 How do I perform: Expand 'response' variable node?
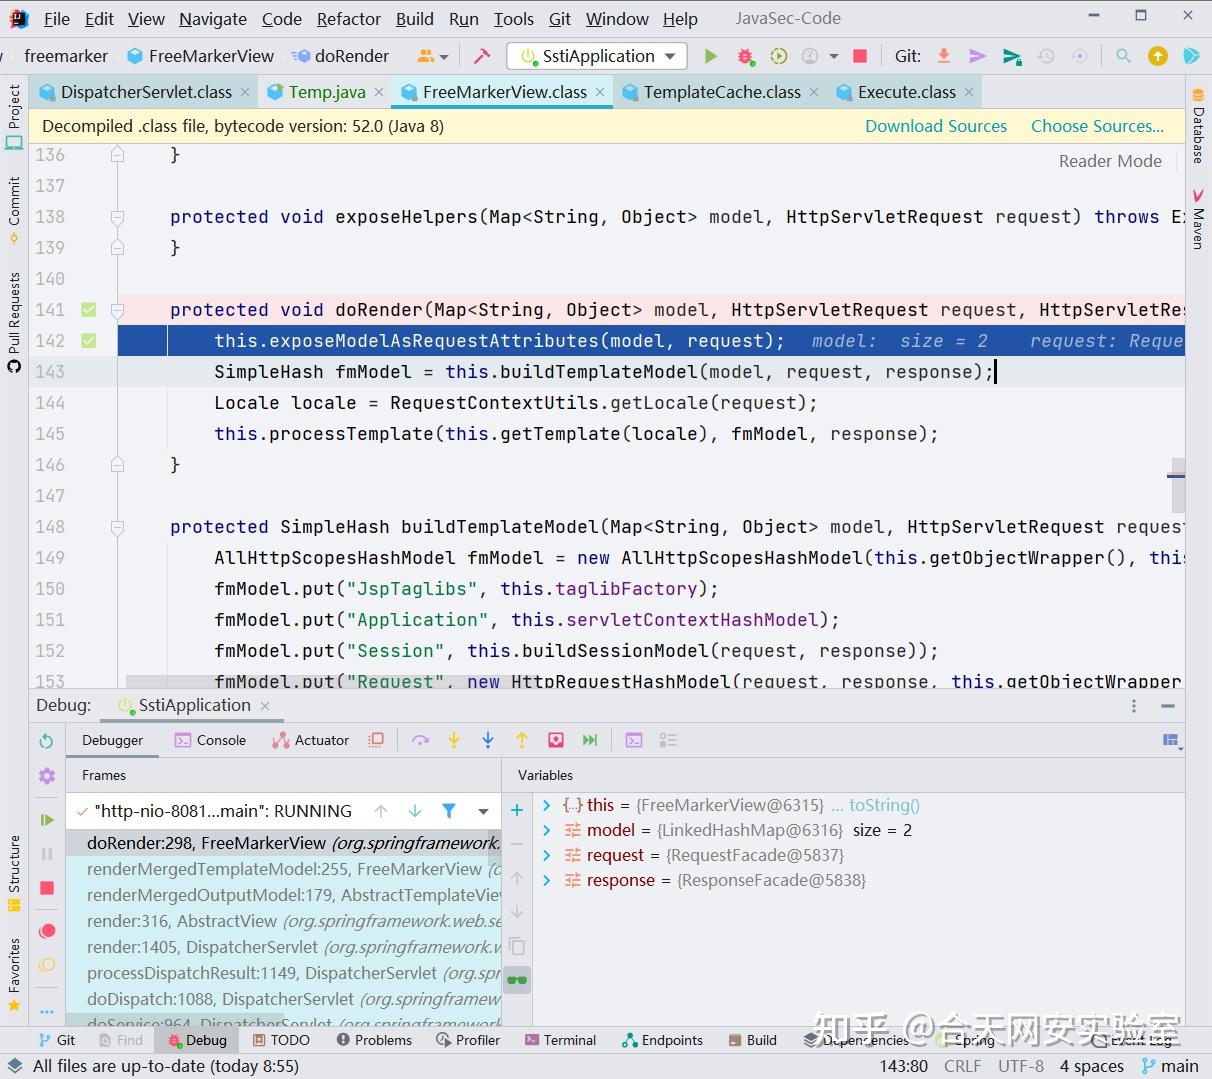pyautogui.click(x=546, y=880)
